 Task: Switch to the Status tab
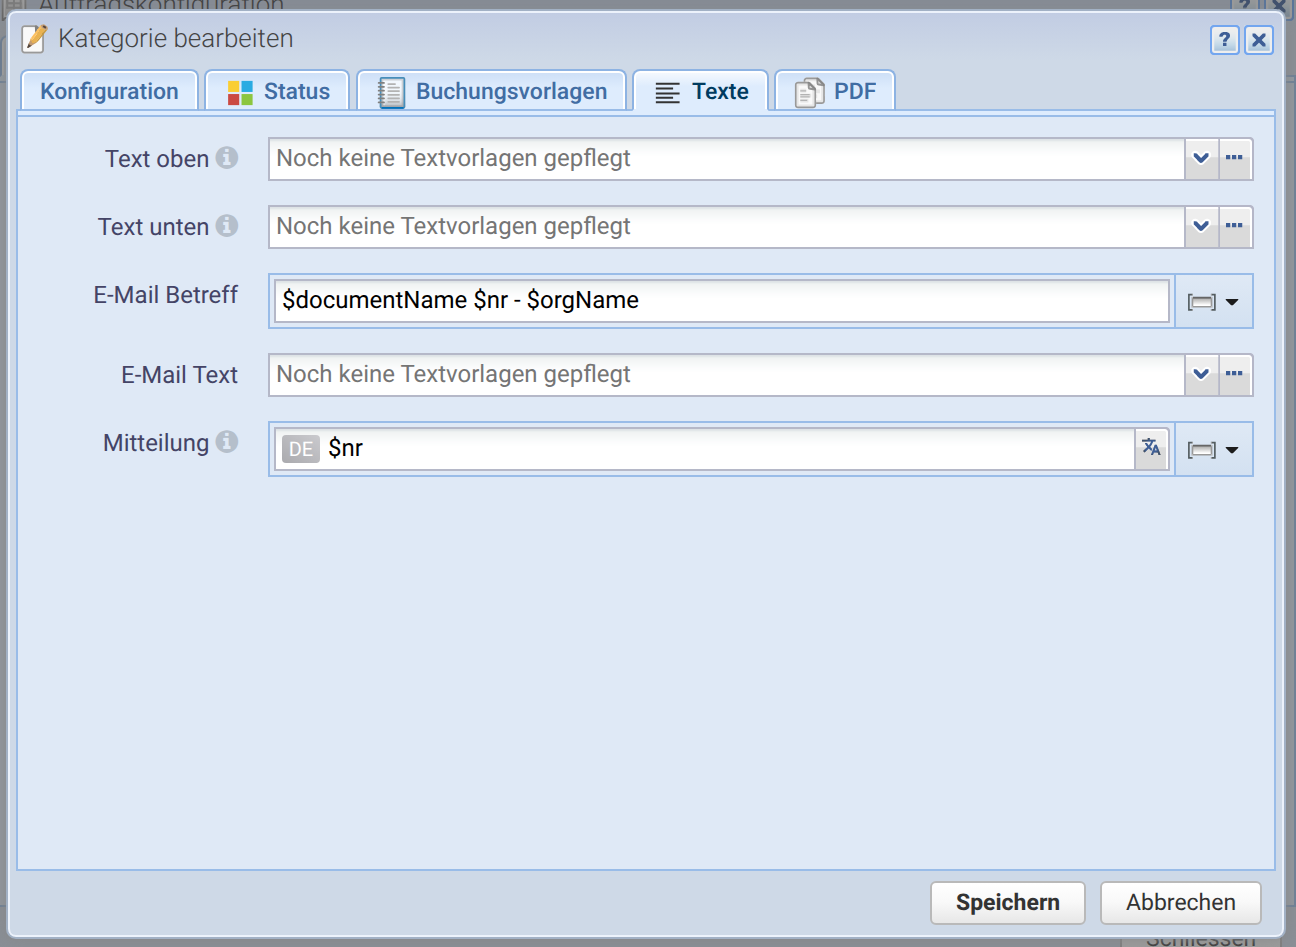click(x=277, y=91)
